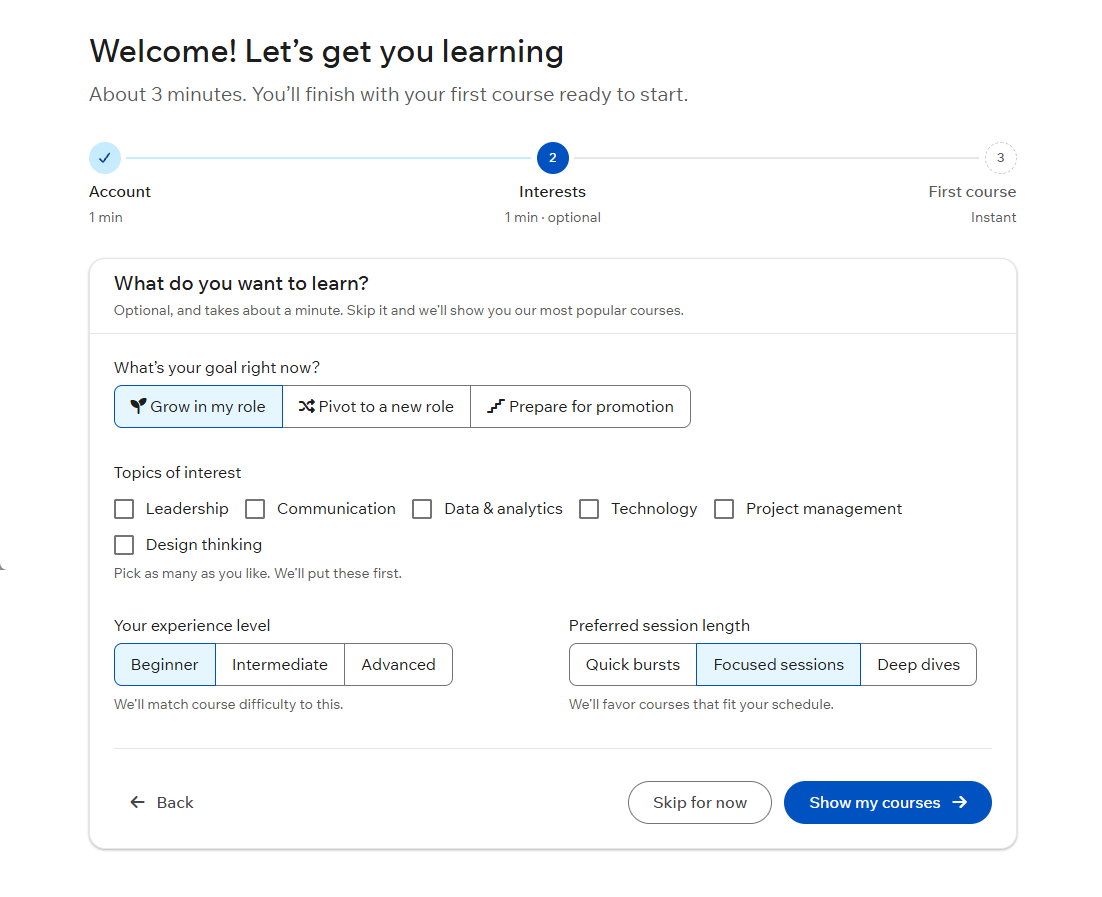Check the Technology checkbox
The width and height of the screenshot is (1102, 897).
click(x=589, y=509)
